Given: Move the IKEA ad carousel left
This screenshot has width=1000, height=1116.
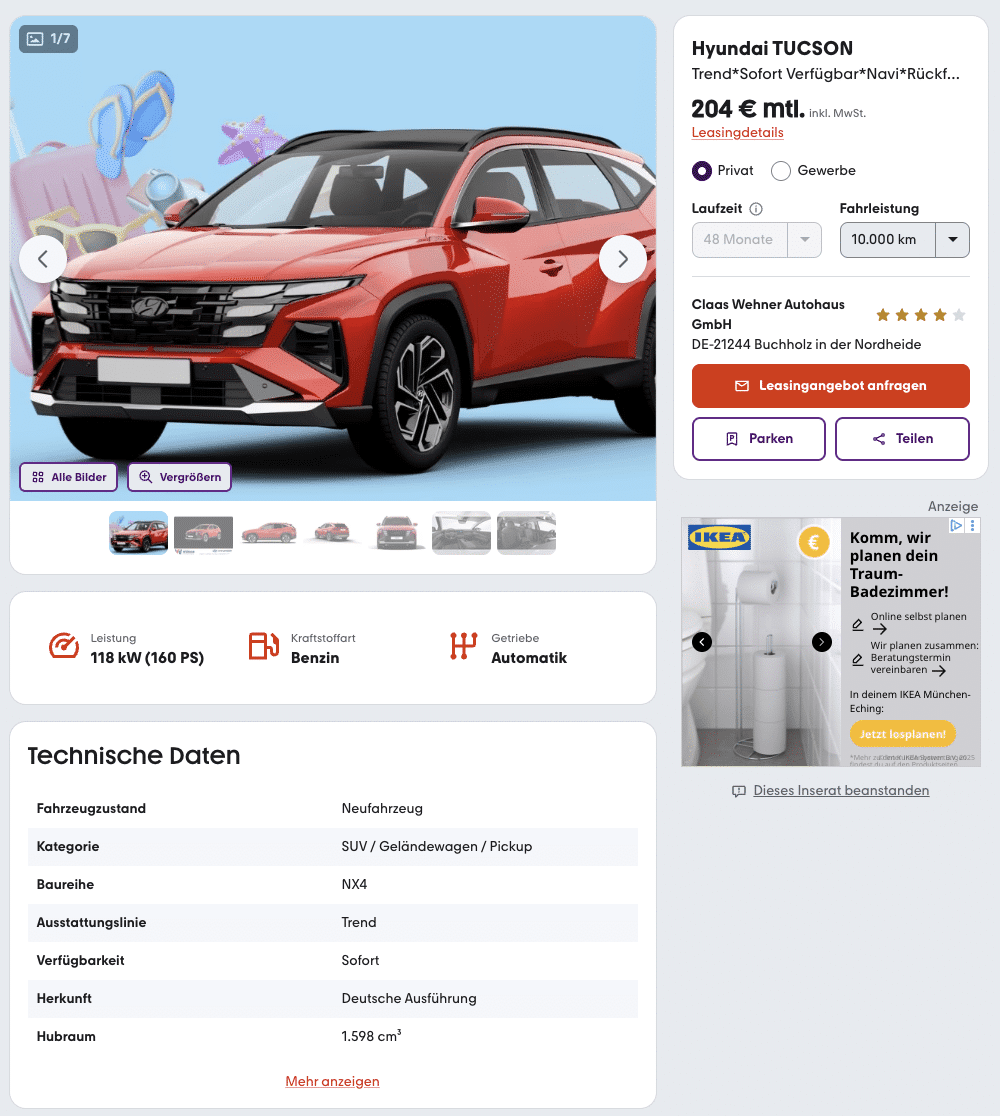Looking at the screenshot, I should tap(702, 642).
